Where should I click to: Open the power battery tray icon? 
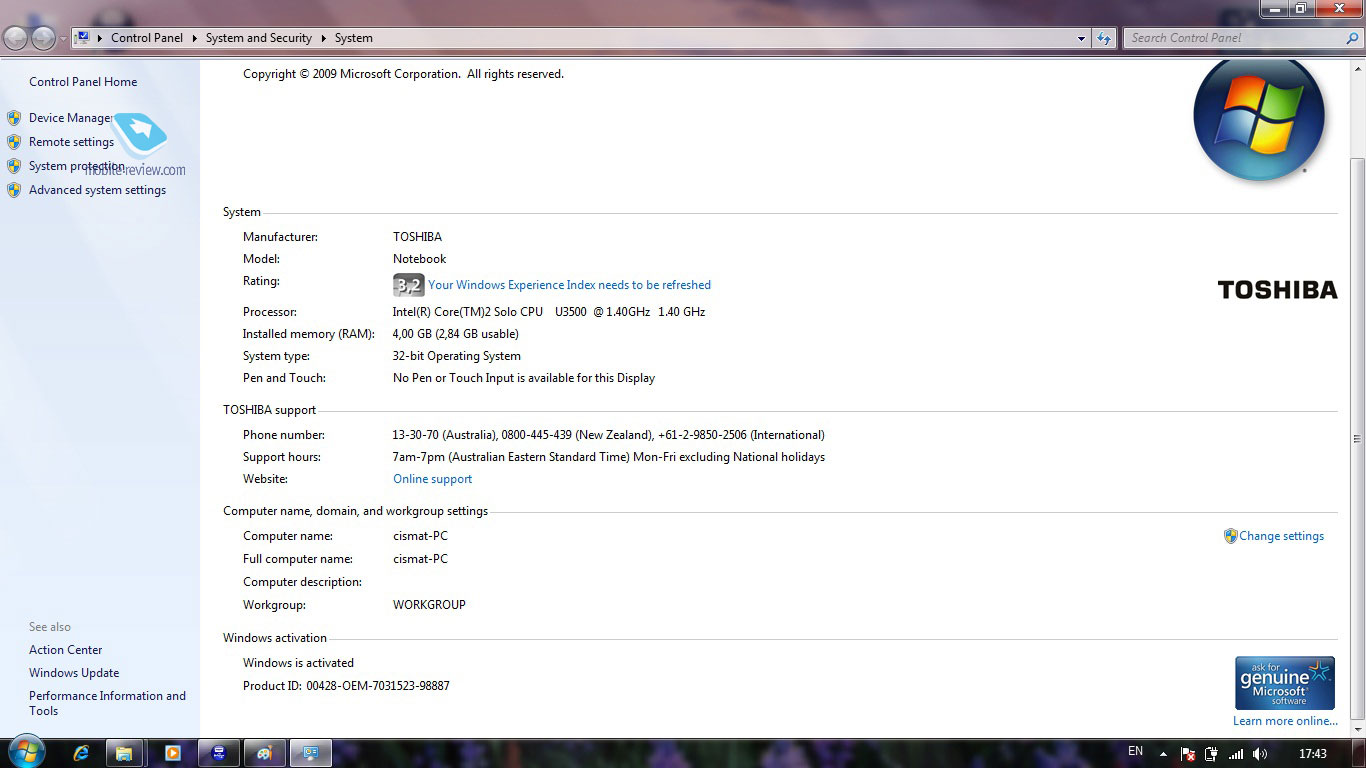1212,754
